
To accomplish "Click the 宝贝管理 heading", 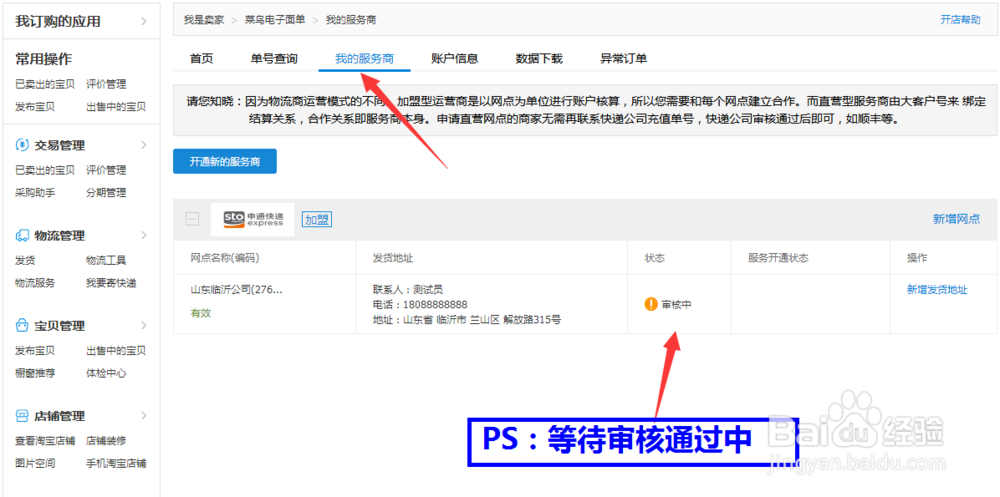I will (x=59, y=326).
